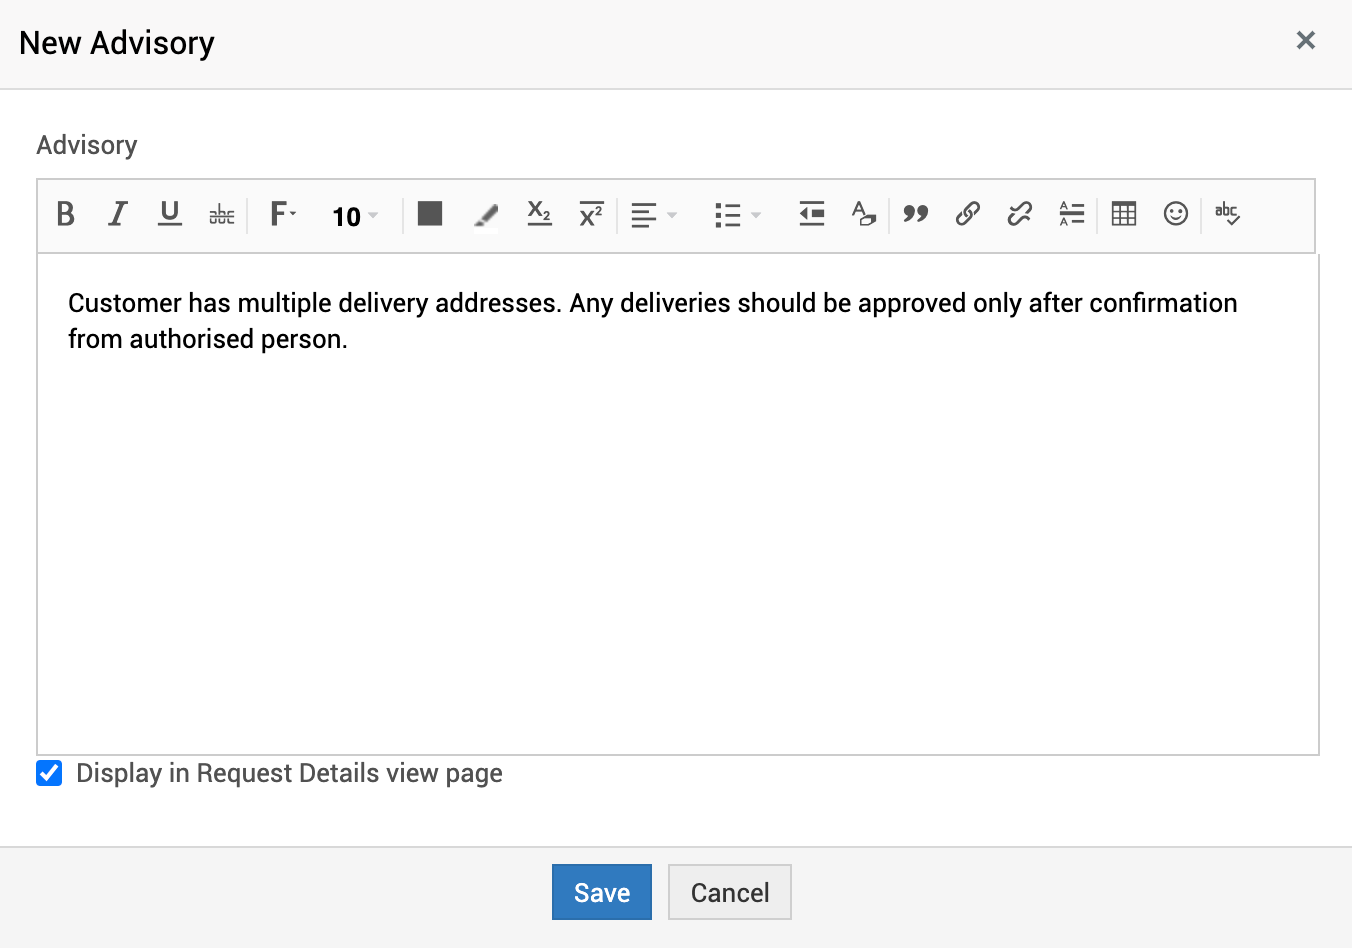Screen dimensions: 1352x948
Task: Expand the text alignment options
Action: click(654, 215)
